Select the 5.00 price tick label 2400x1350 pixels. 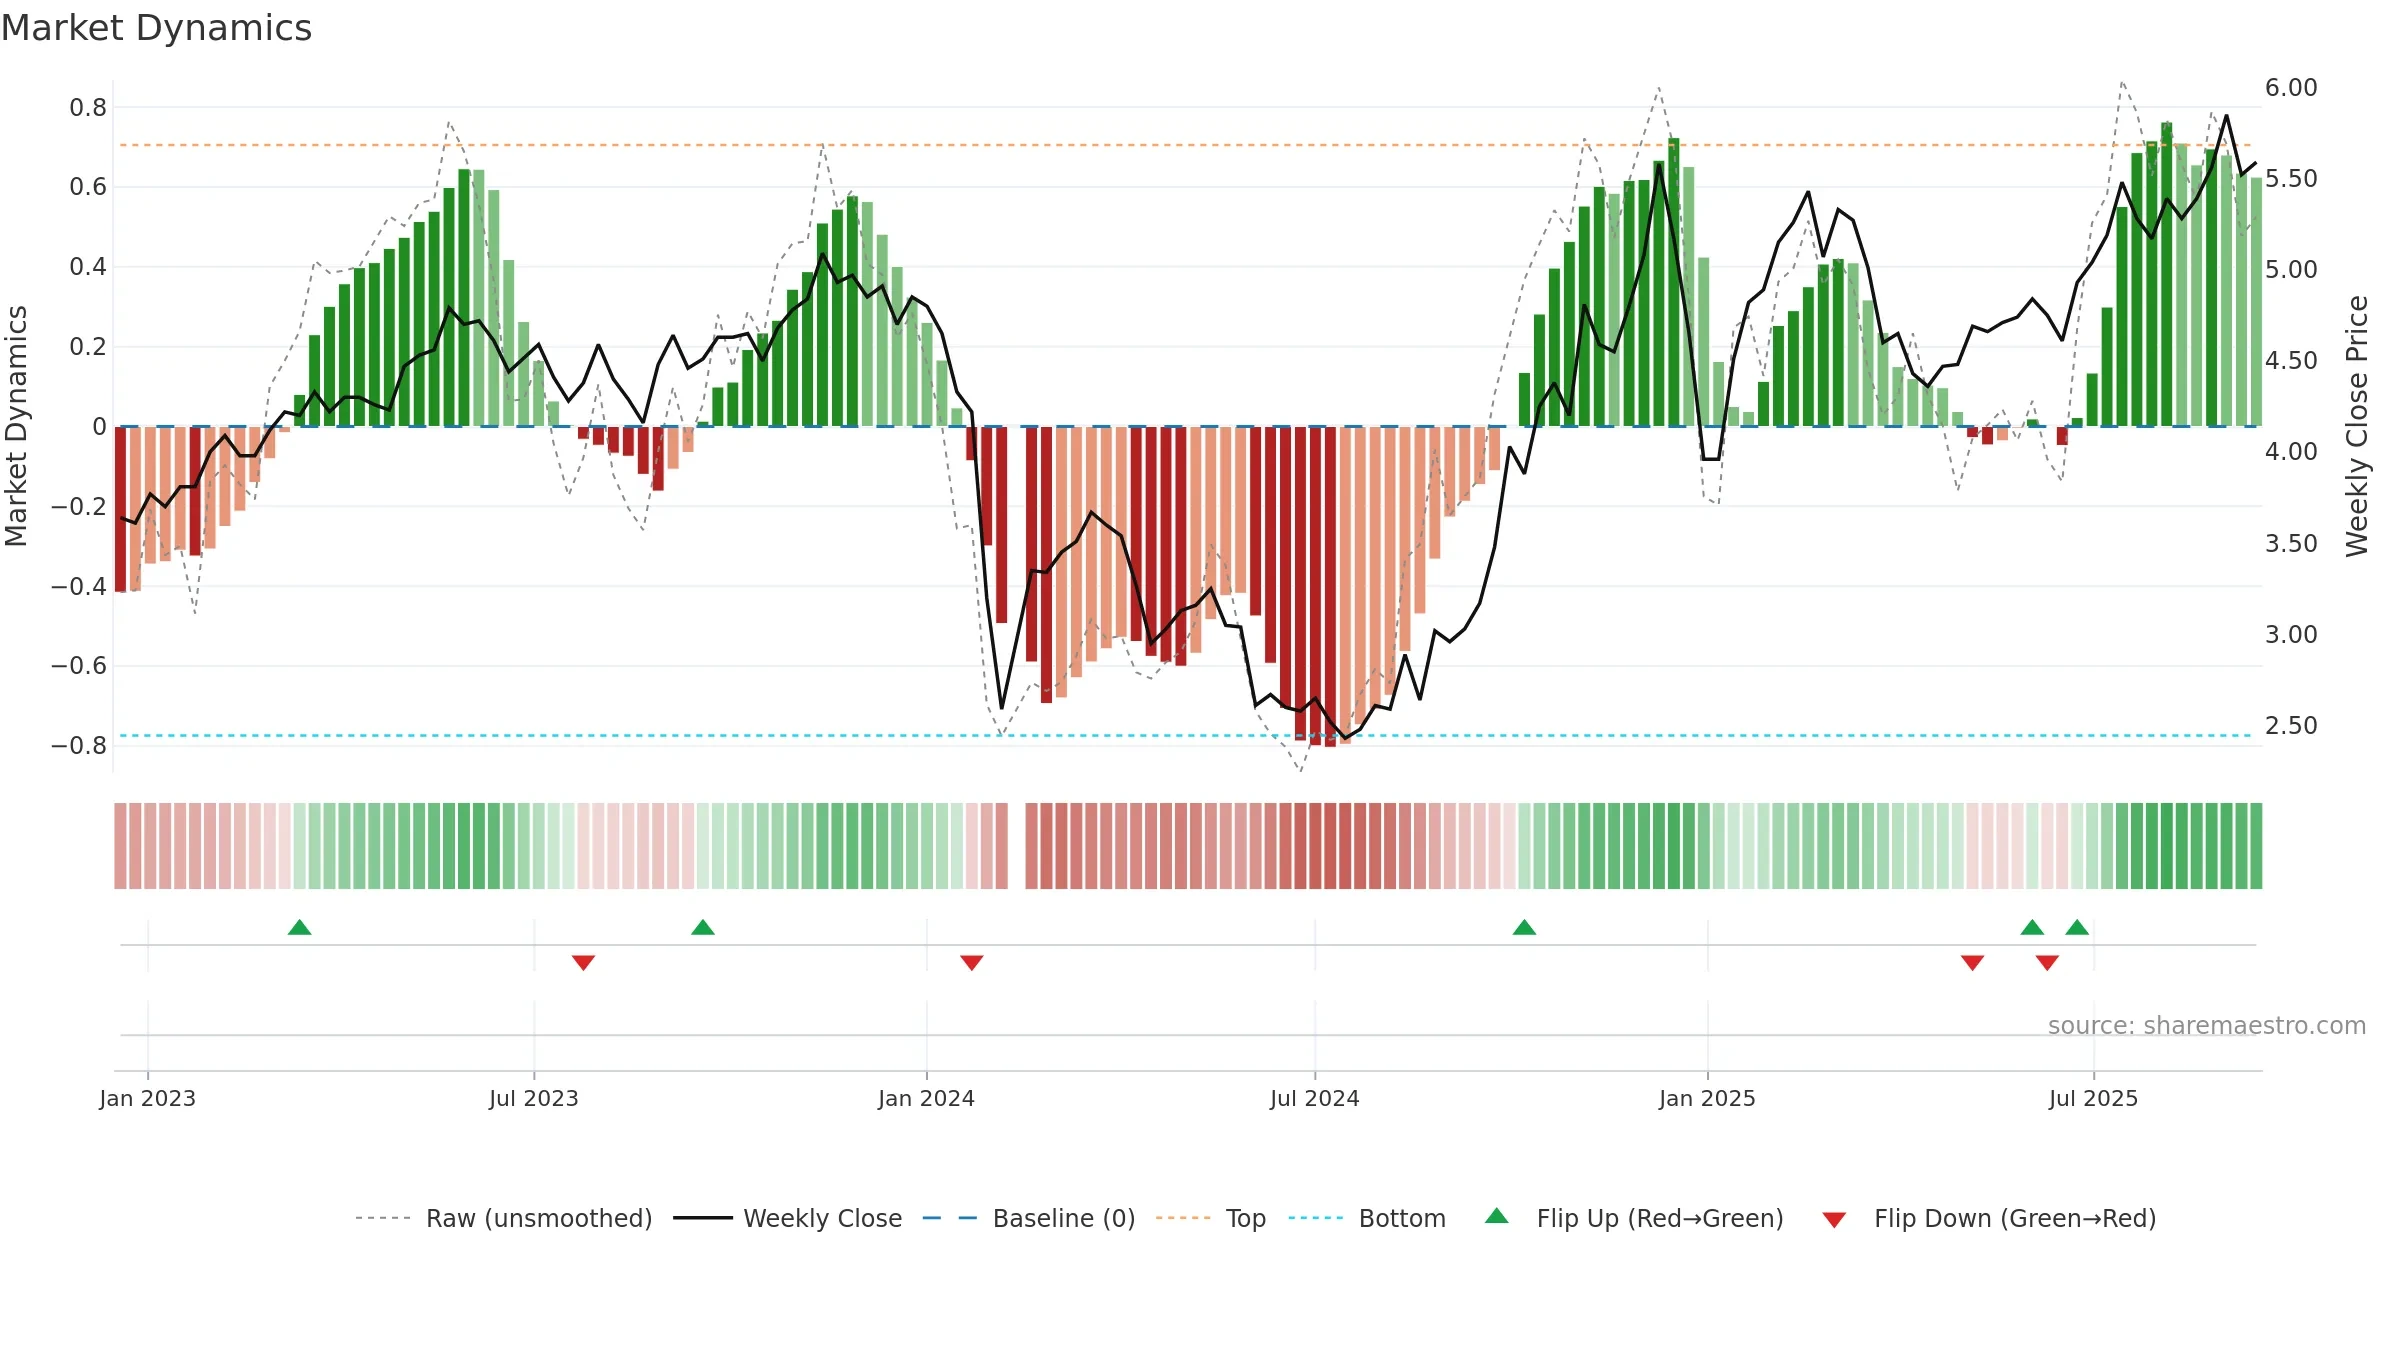pos(2291,270)
